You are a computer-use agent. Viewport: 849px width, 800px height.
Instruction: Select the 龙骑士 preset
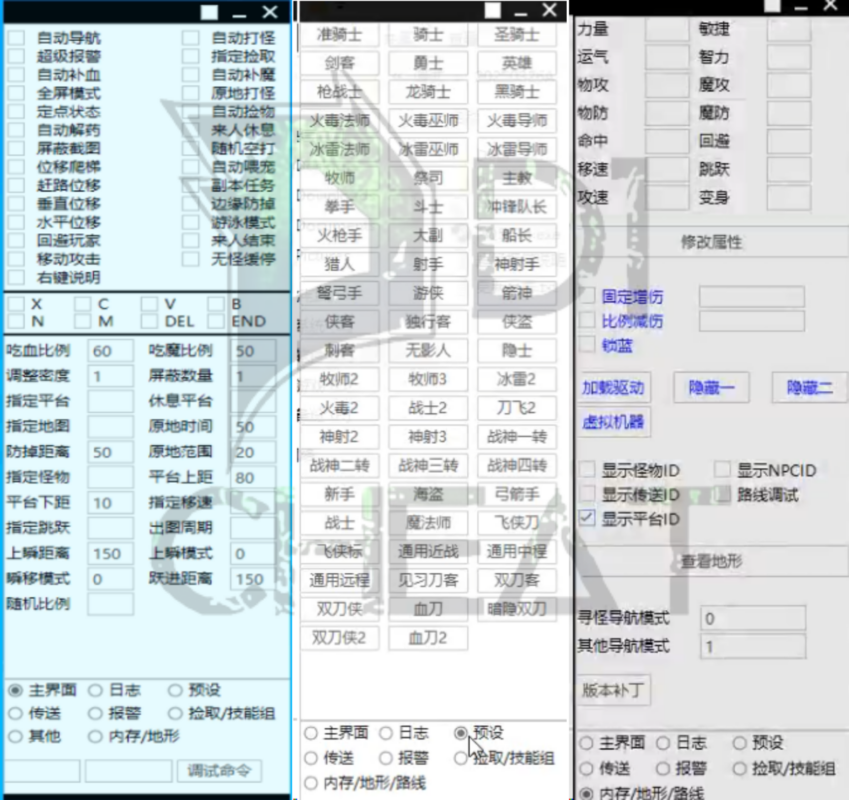pyautogui.click(x=428, y=92)
